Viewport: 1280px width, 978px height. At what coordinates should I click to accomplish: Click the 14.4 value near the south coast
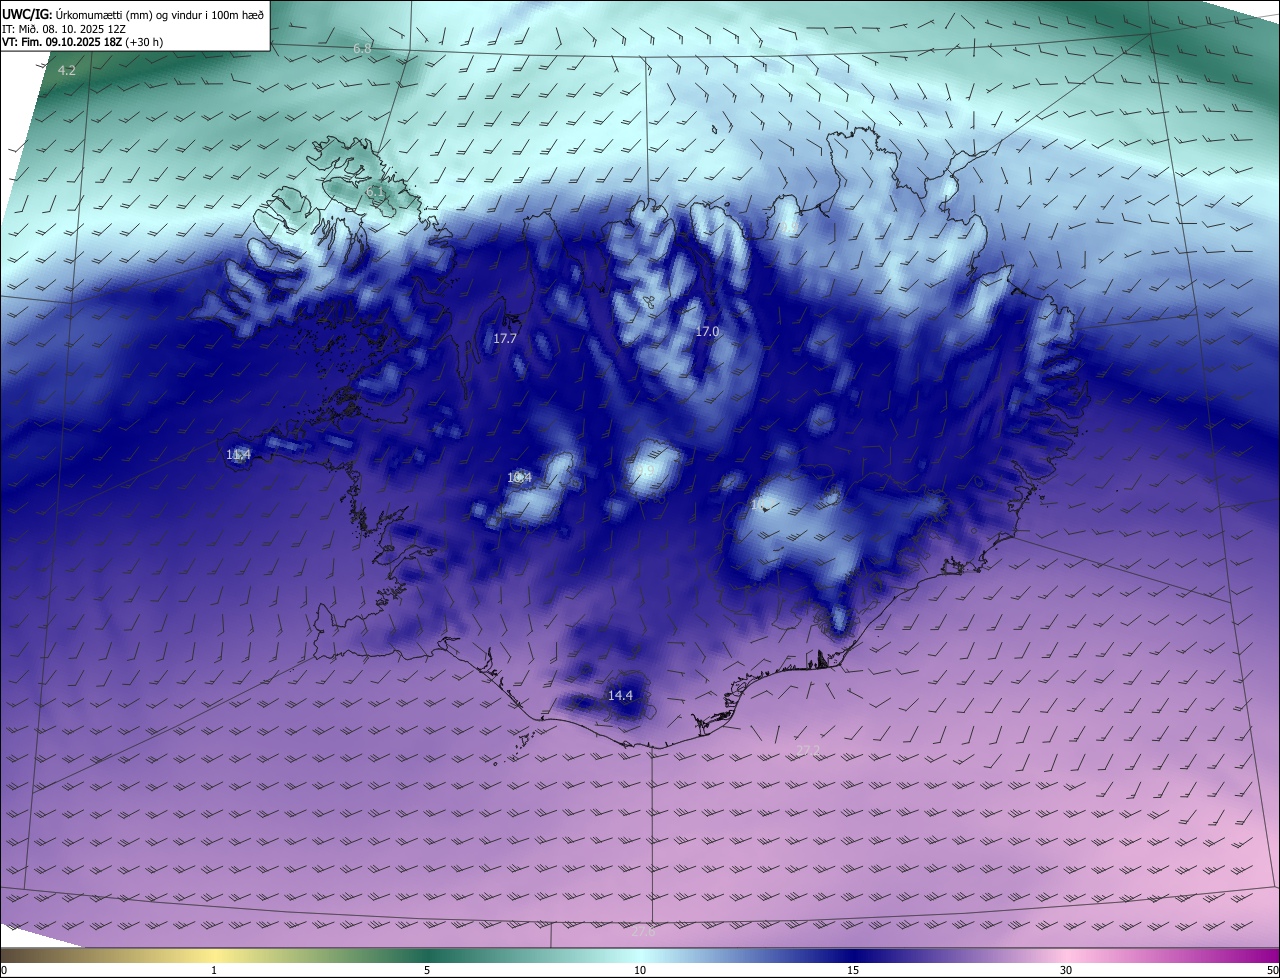(x=621, y=695)
